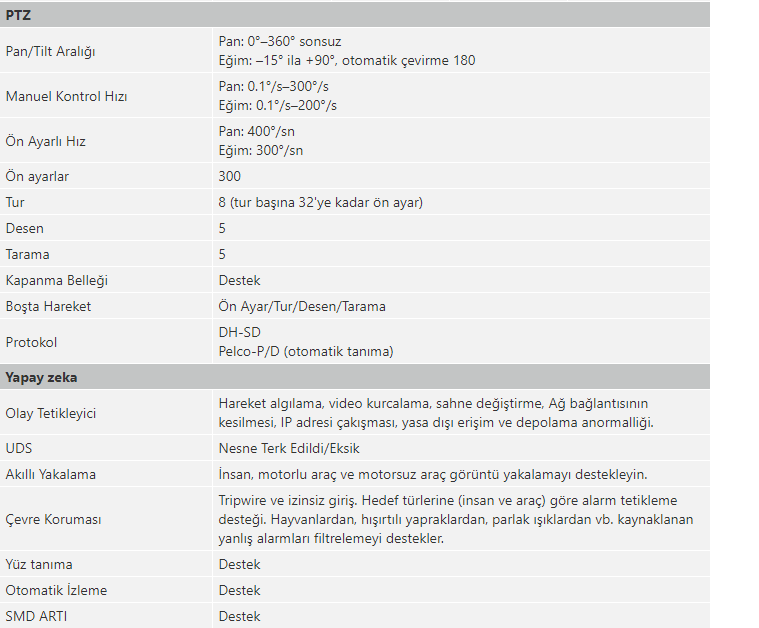Click the PTZ section header
The height and width of the screenshot is (628, 759).
(19, 15)
